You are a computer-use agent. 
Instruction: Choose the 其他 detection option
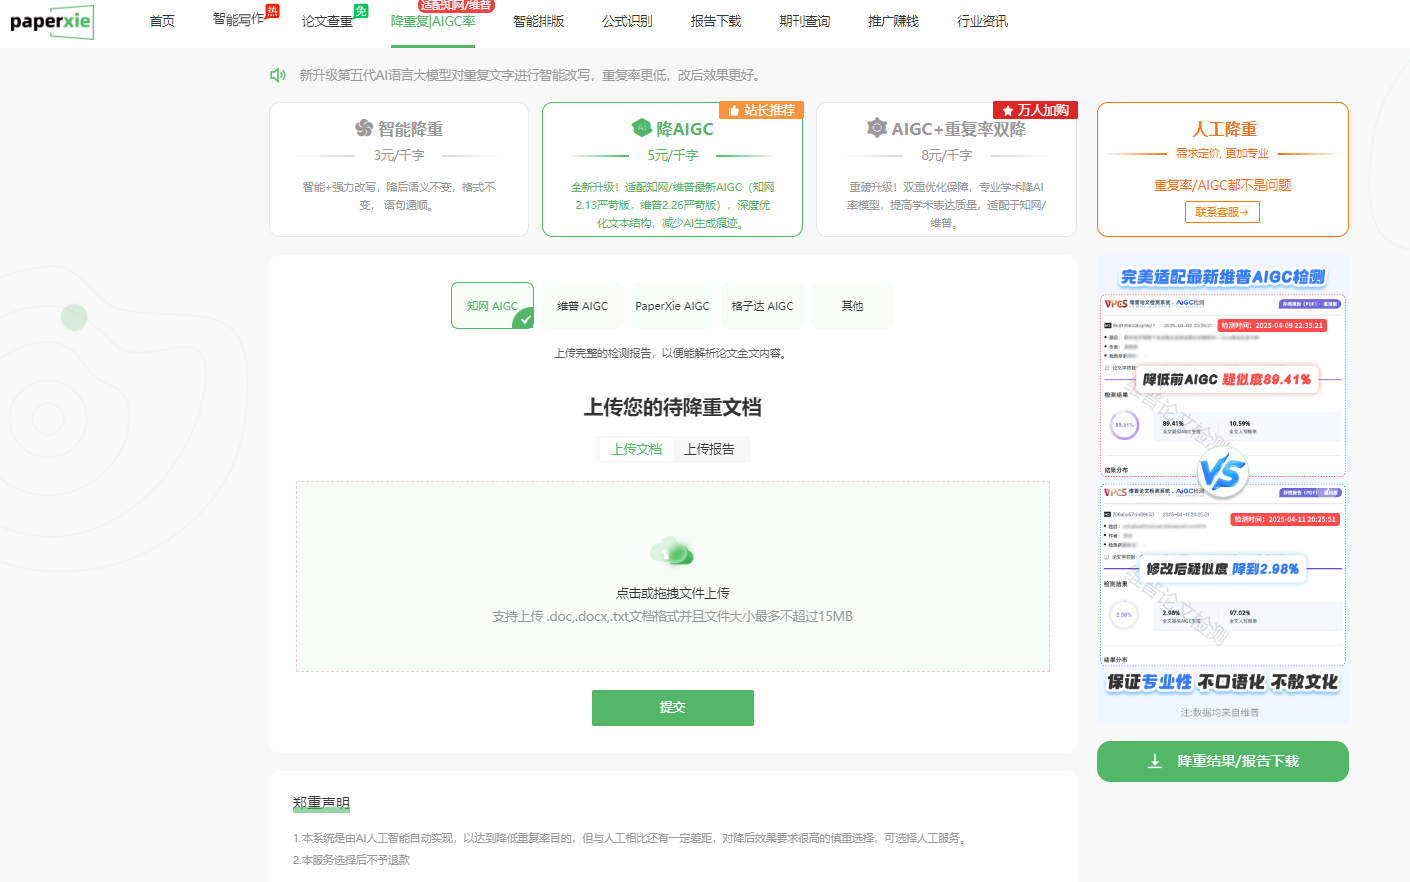coord(852,306)
